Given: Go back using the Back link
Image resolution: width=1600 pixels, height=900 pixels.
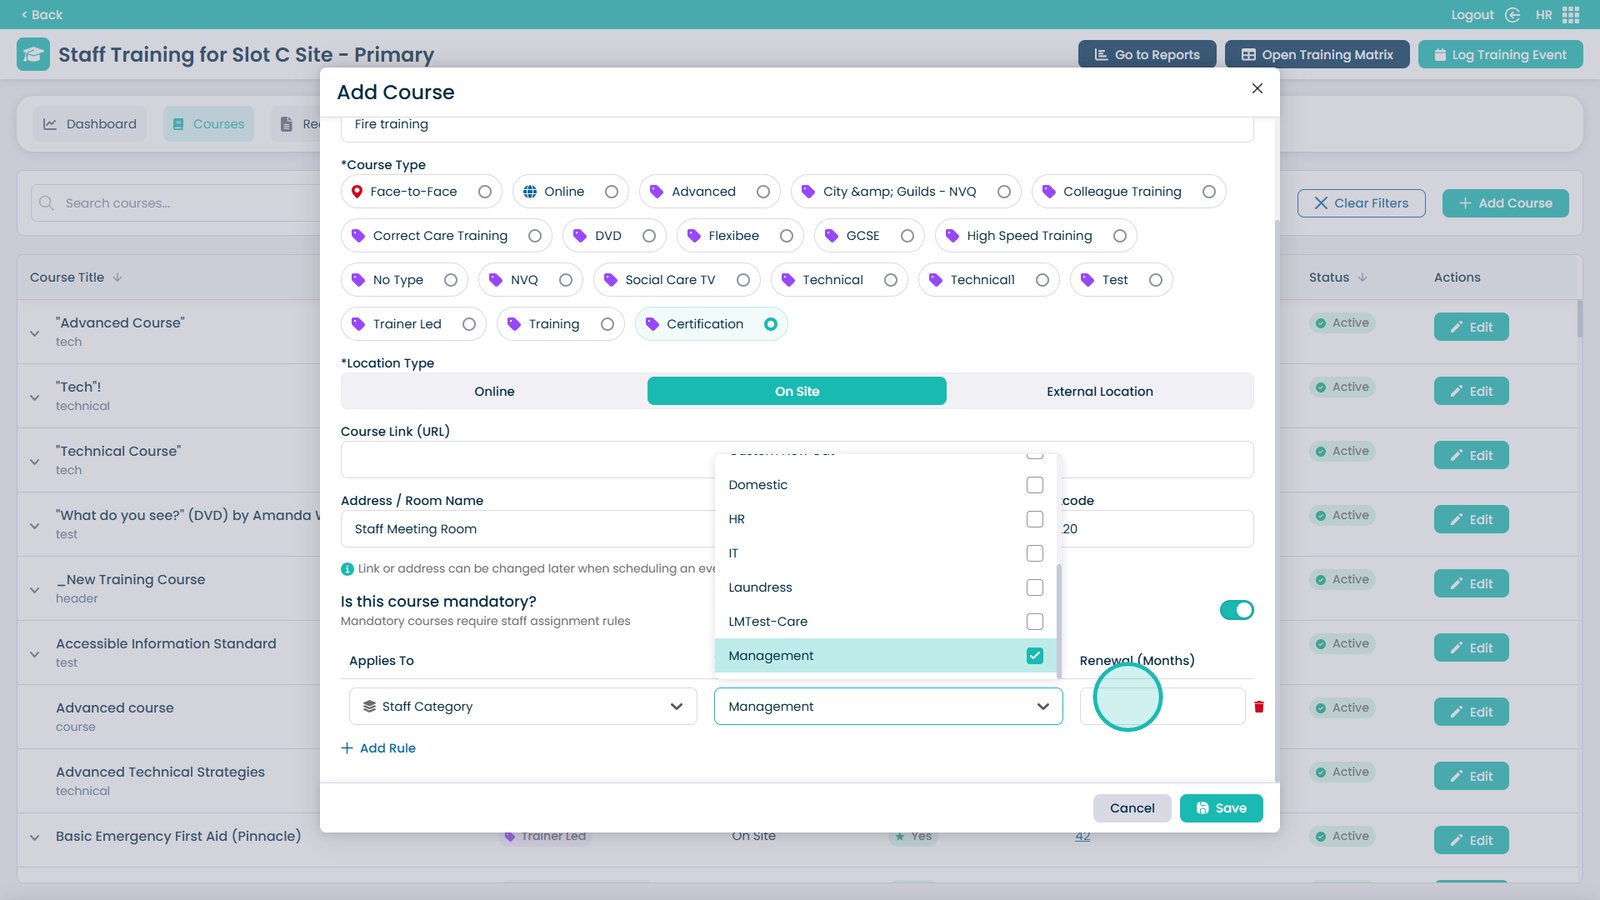Looking at the screenshot, I should point(42,15).
